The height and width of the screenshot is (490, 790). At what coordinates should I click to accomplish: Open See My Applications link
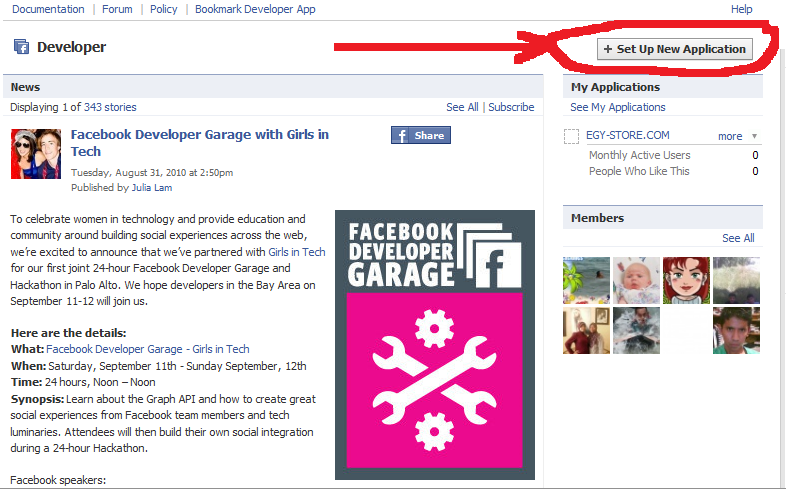(x=617, y=107)
